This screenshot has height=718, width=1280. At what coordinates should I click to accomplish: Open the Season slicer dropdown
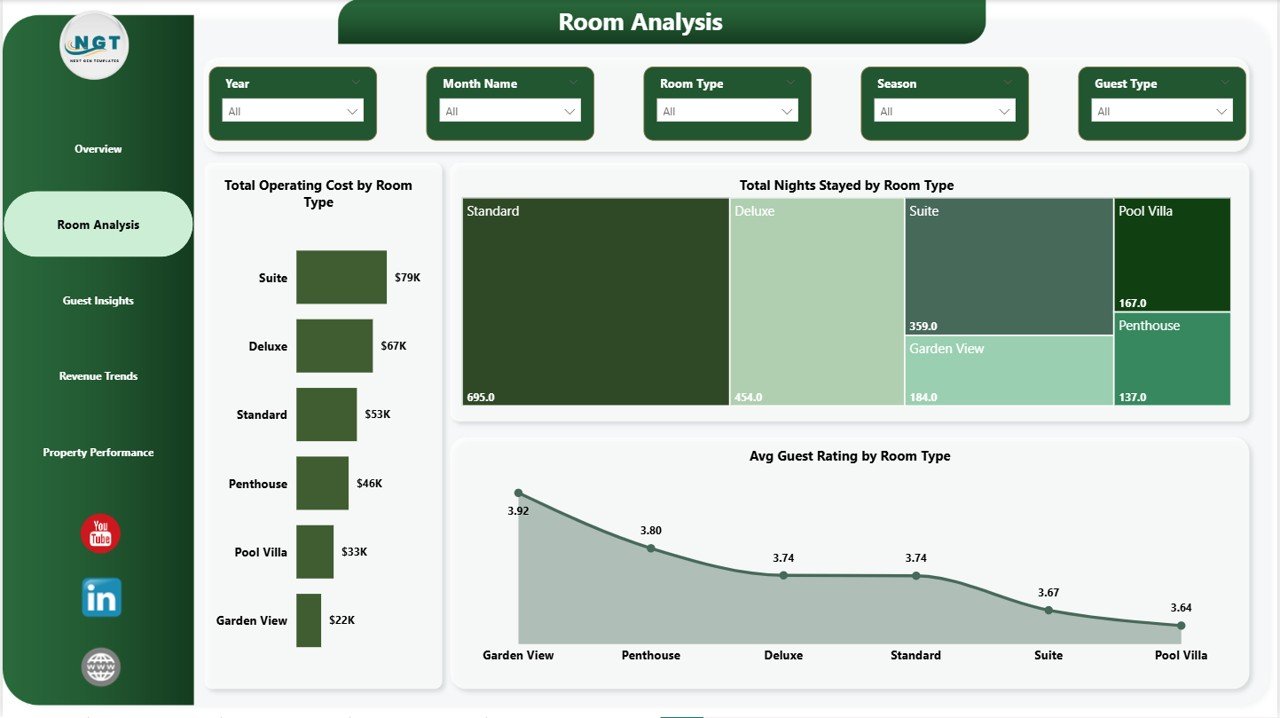[944, 111]
